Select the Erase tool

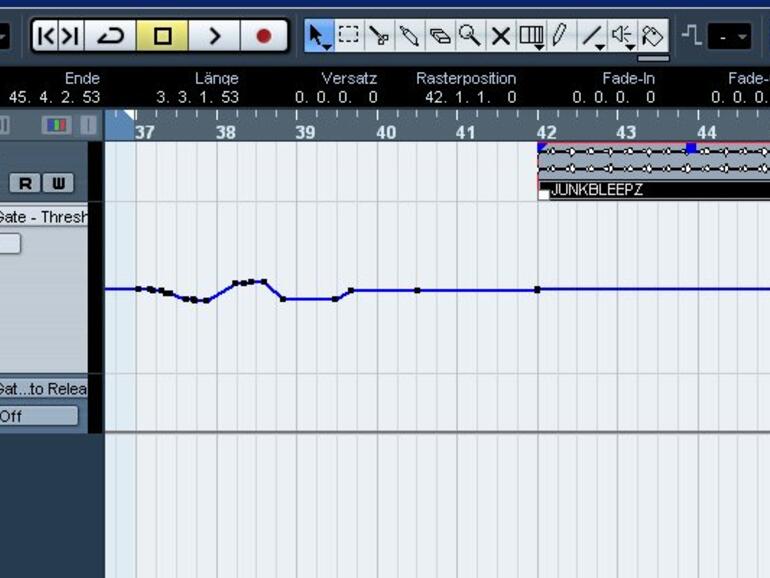tap(440, 36)
